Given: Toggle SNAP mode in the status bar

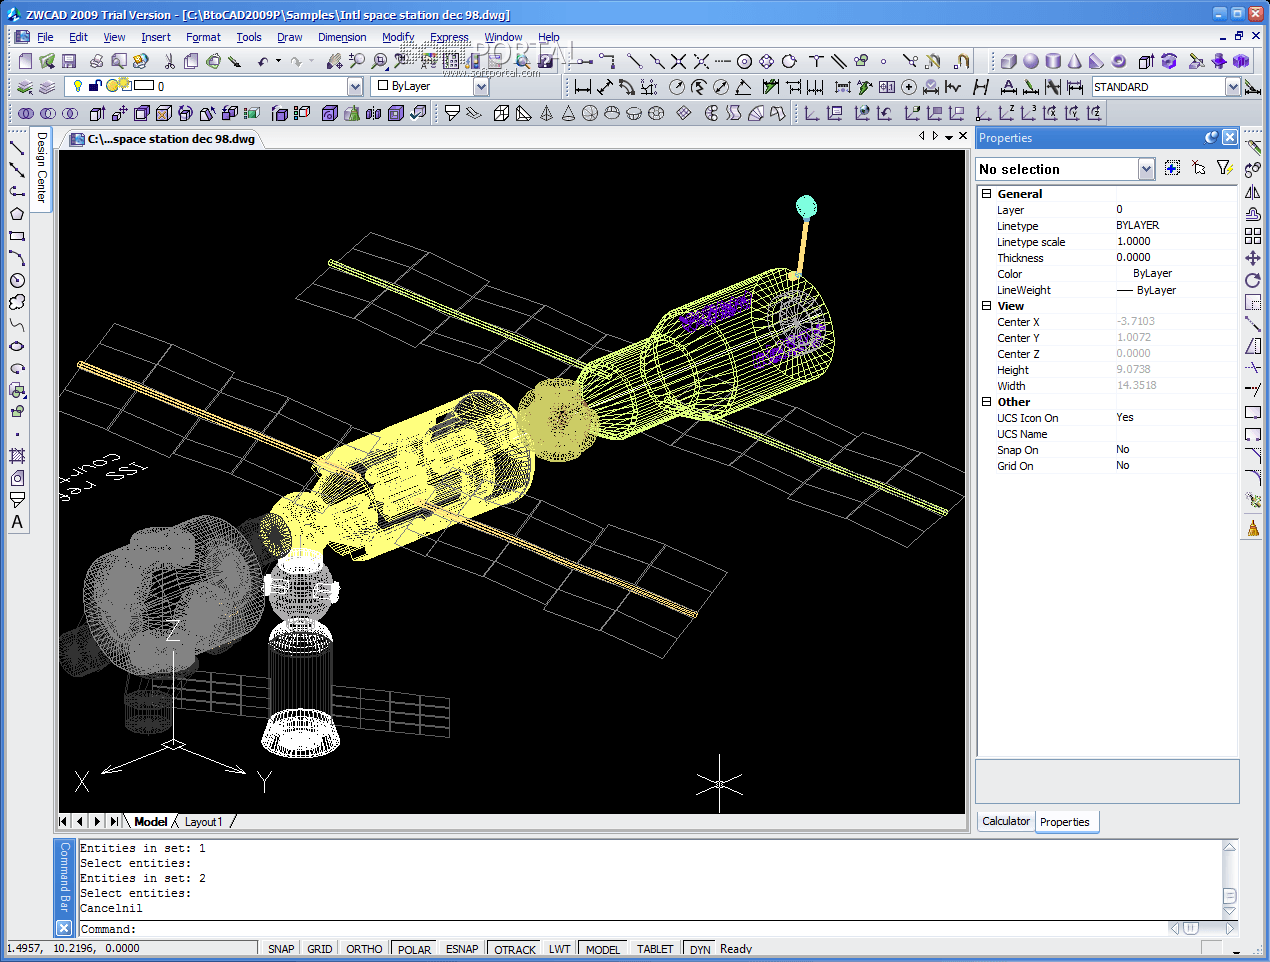Looking at the screenshot, I should [x=281, y=949].
